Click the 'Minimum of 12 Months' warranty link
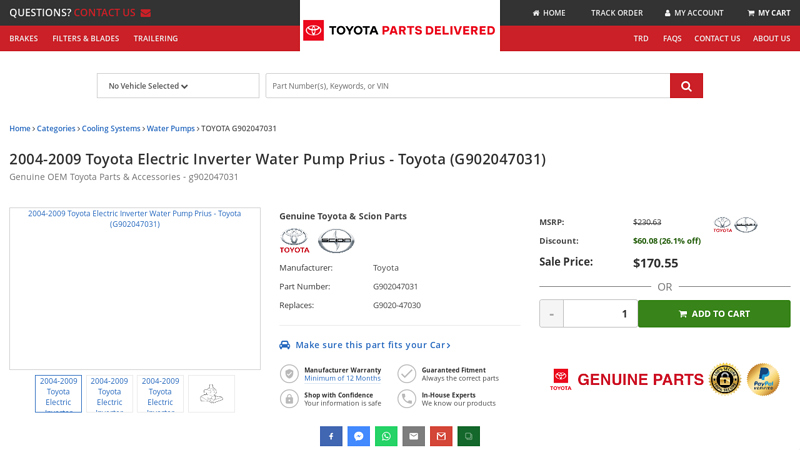The image size is (800, 450). point(342,378)
